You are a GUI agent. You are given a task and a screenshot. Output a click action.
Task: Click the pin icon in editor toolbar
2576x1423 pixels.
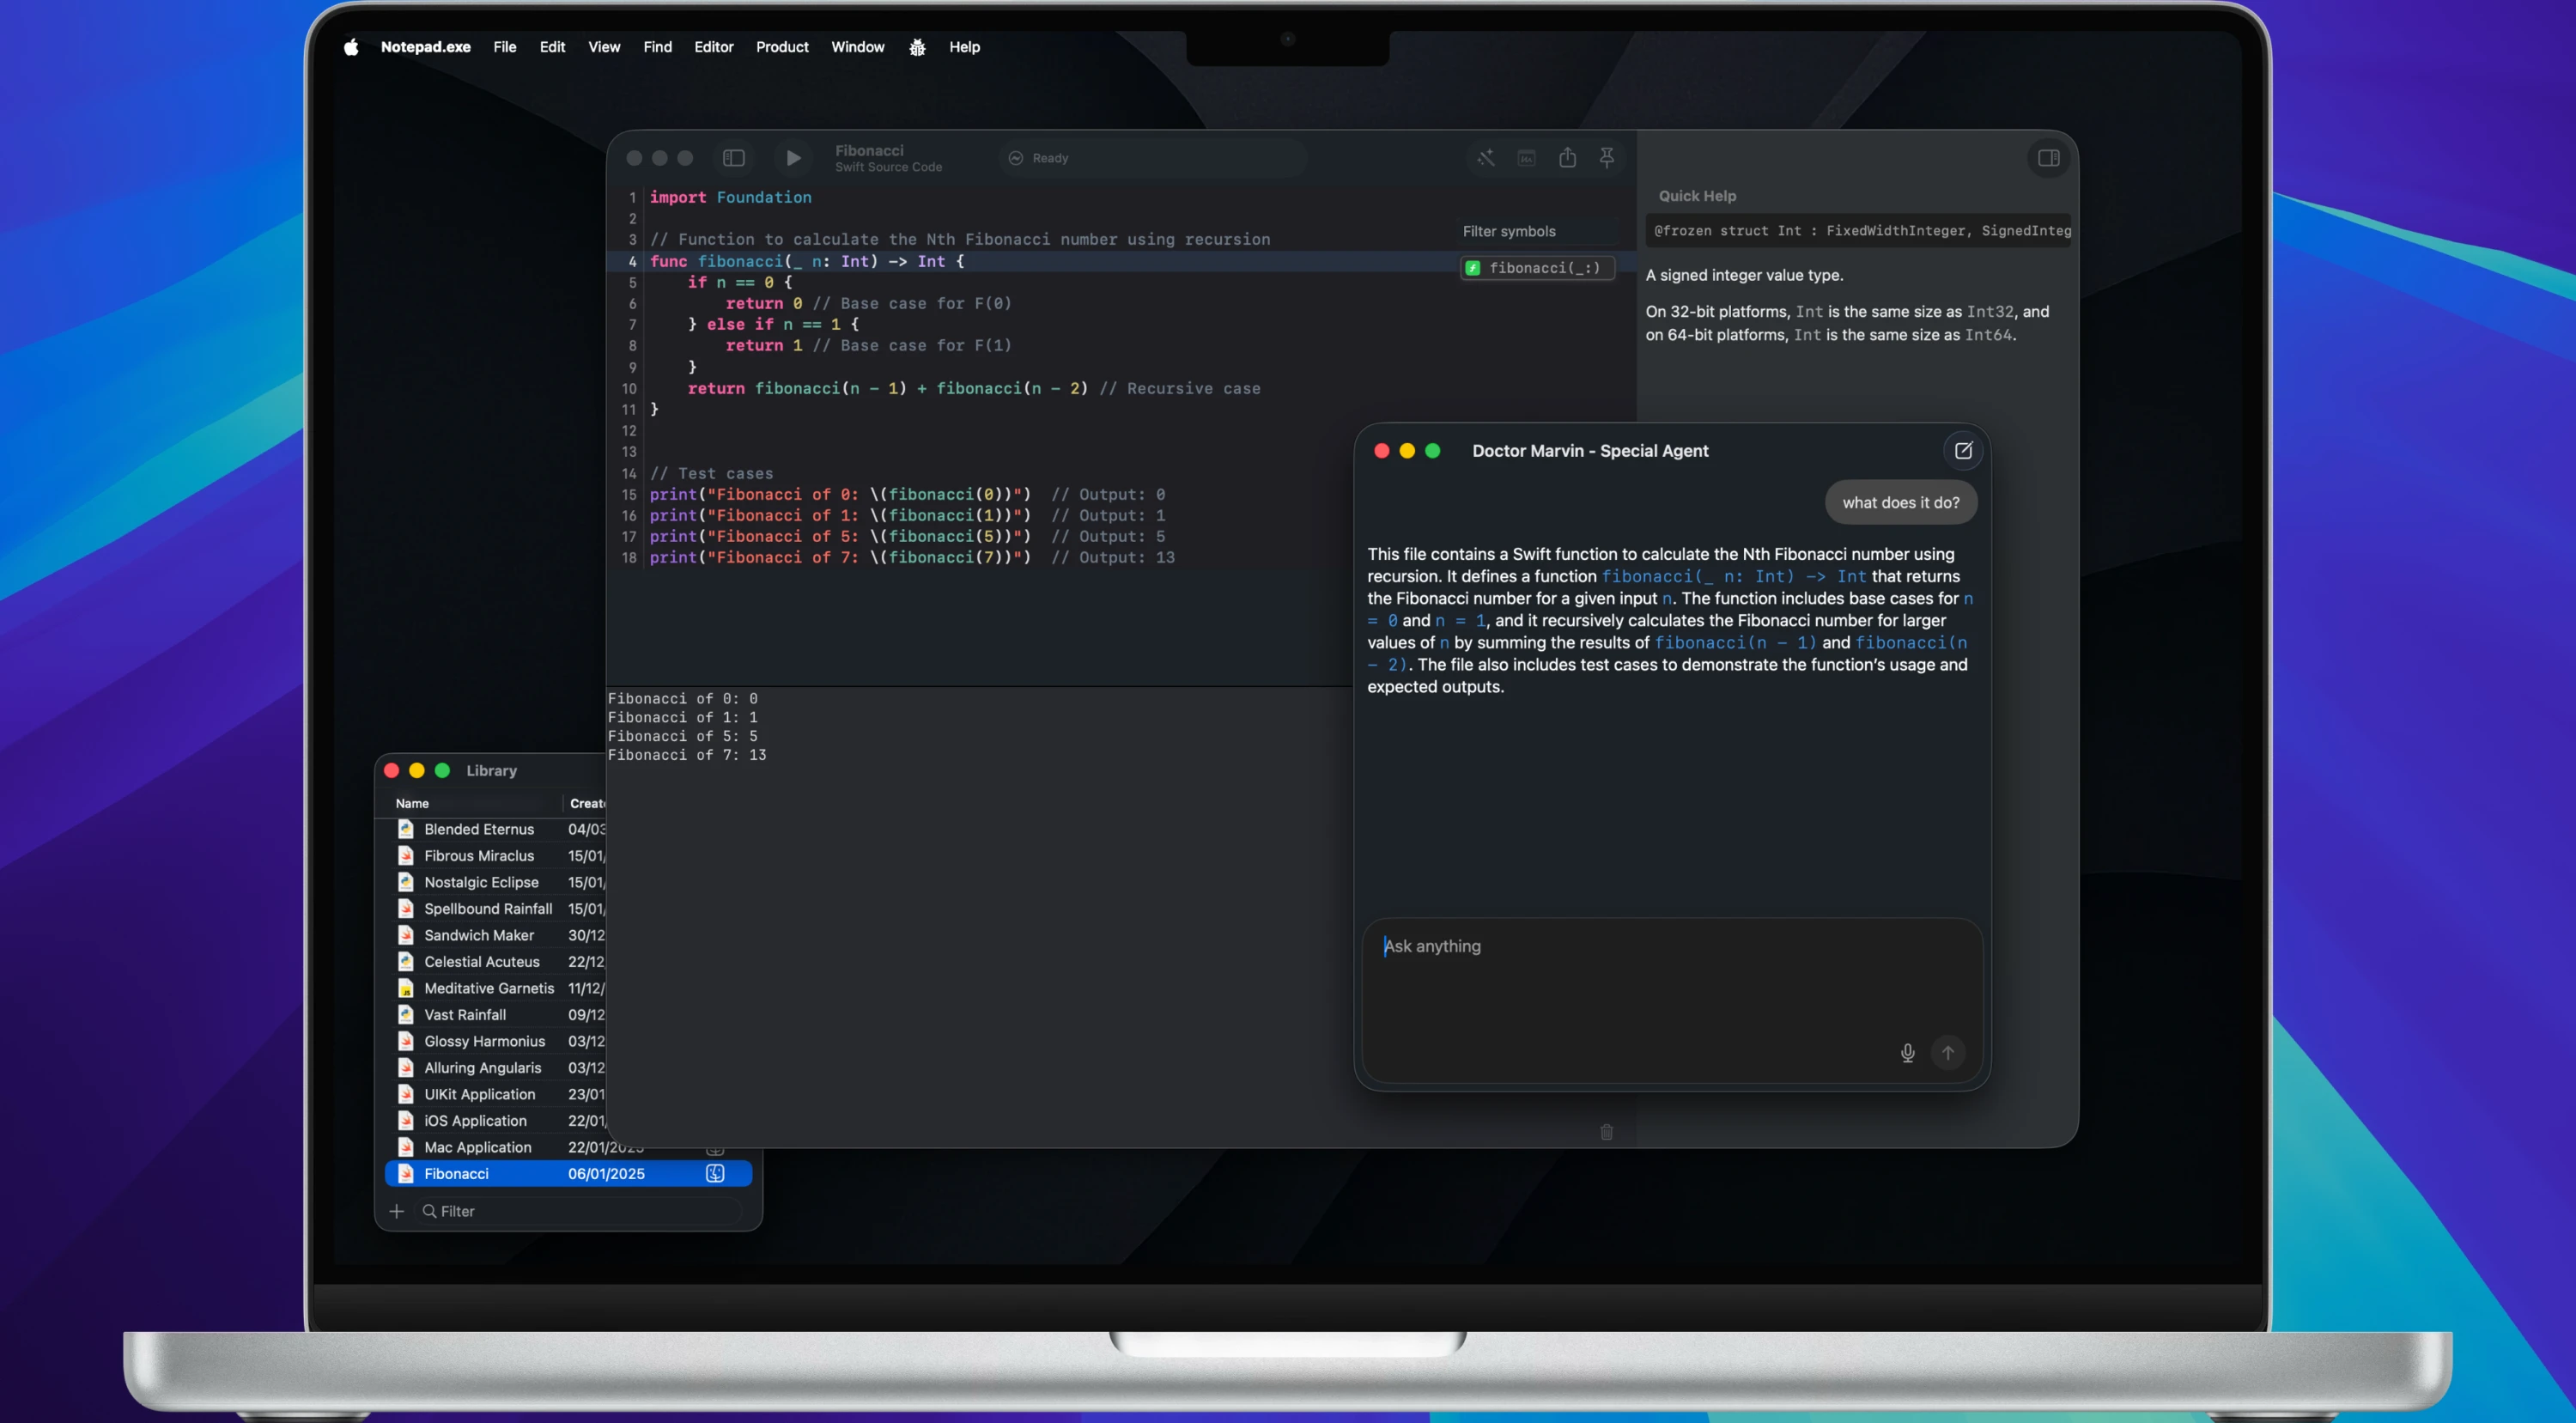pyautogui.click(x=1607, y=157)
